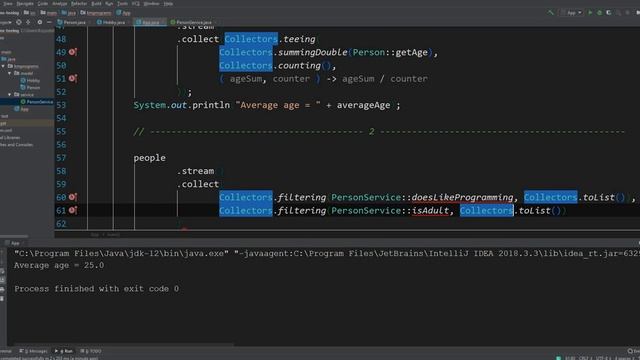Click External Libraries in project tree

tap(10, 138)
